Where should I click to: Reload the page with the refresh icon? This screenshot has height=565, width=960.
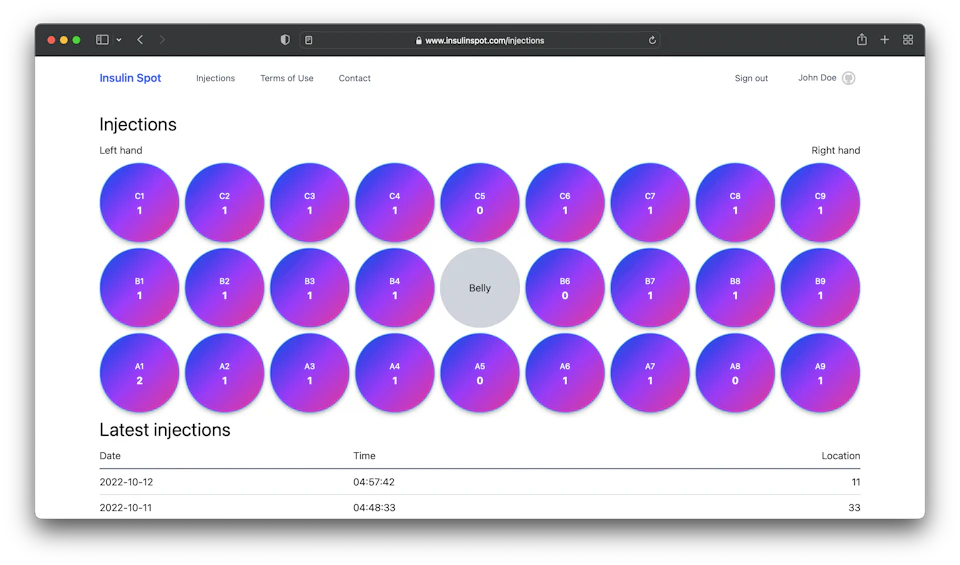click(652, 41)
